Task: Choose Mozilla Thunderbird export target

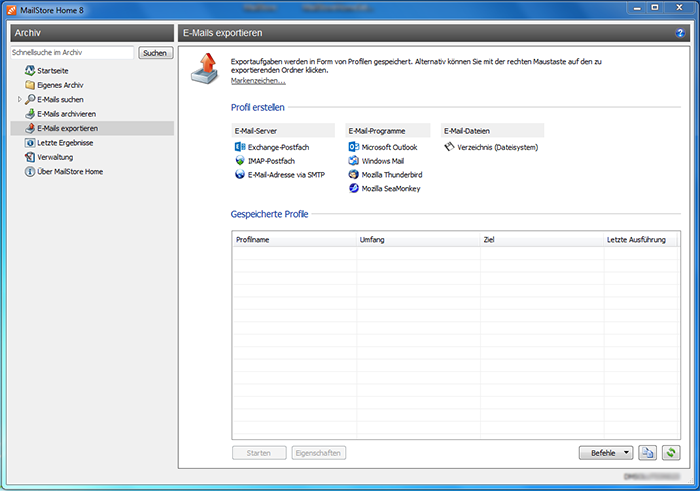Action: pyautogui.click(x=392, y=175)
